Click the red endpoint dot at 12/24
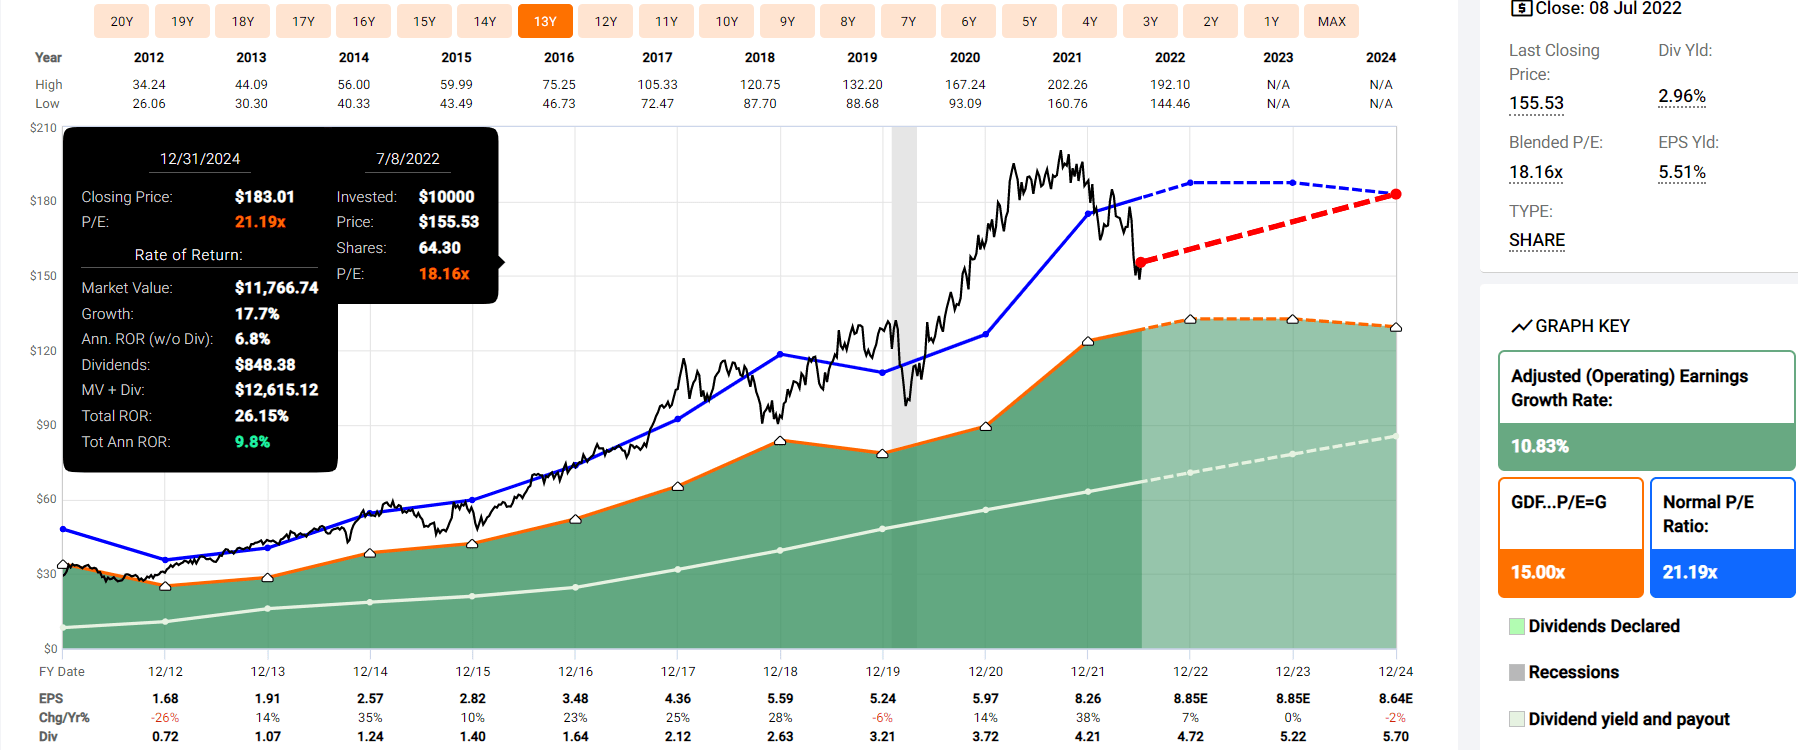 [1396, 194]
